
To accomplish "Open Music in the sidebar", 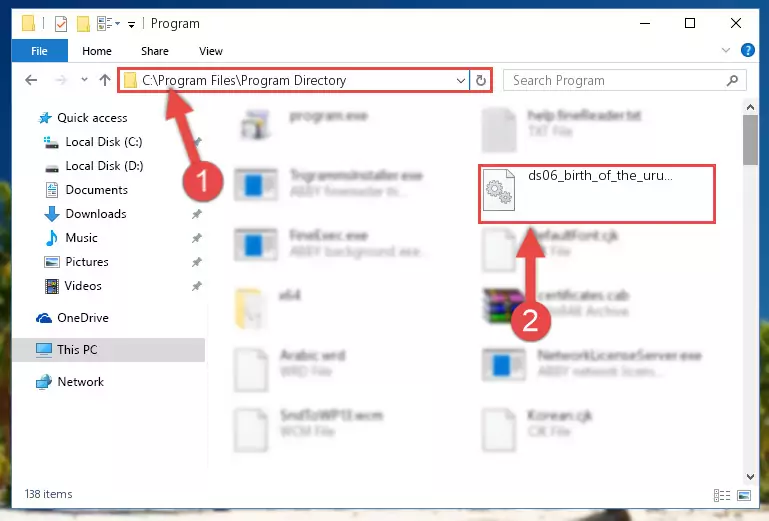I will tap(81, 238).
